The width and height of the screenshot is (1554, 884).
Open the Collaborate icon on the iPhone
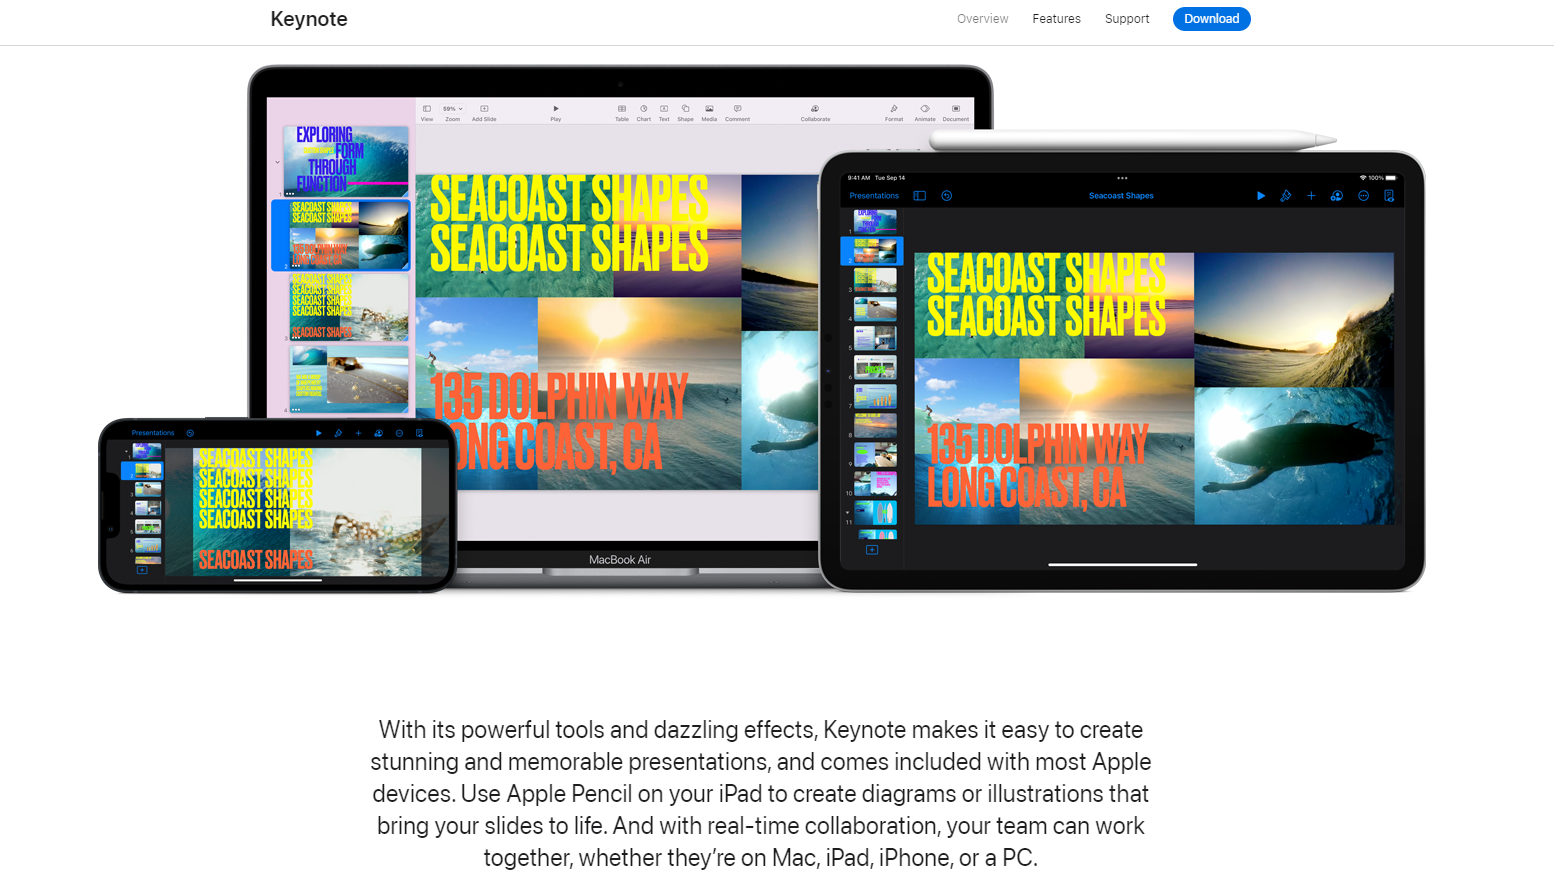point(378,433)
